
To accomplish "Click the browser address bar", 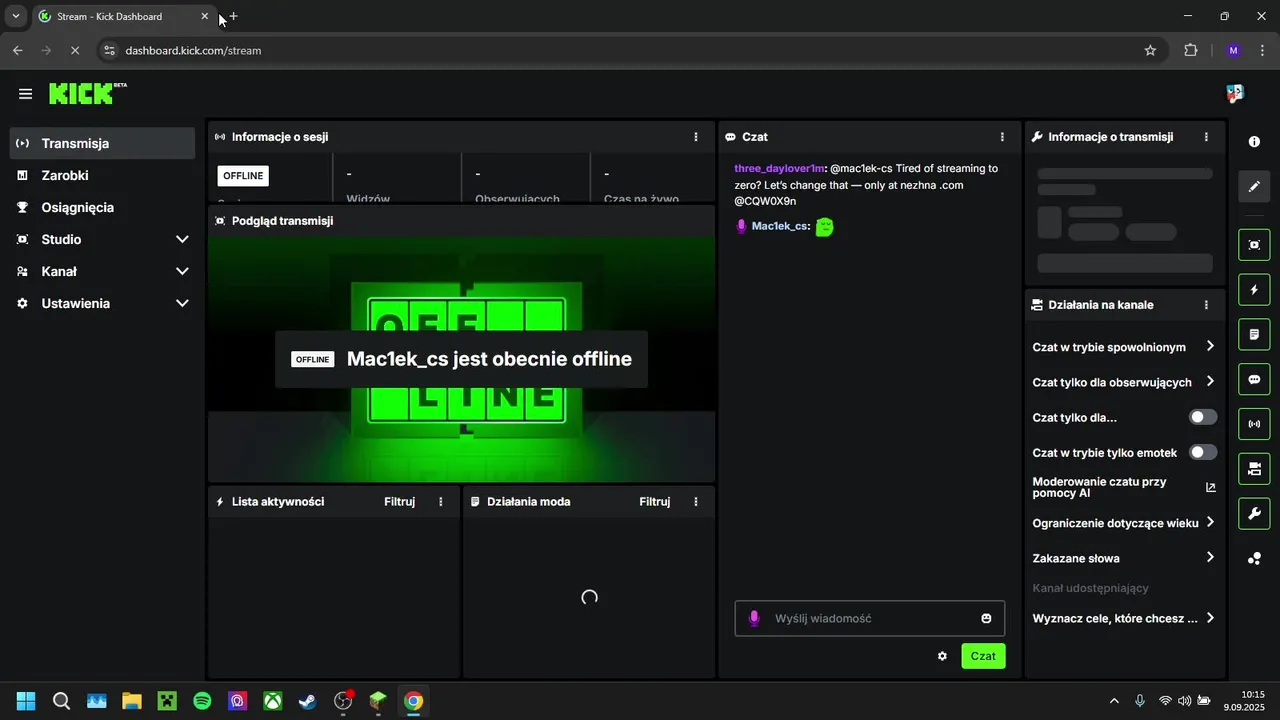I will [x=630, y=50].
